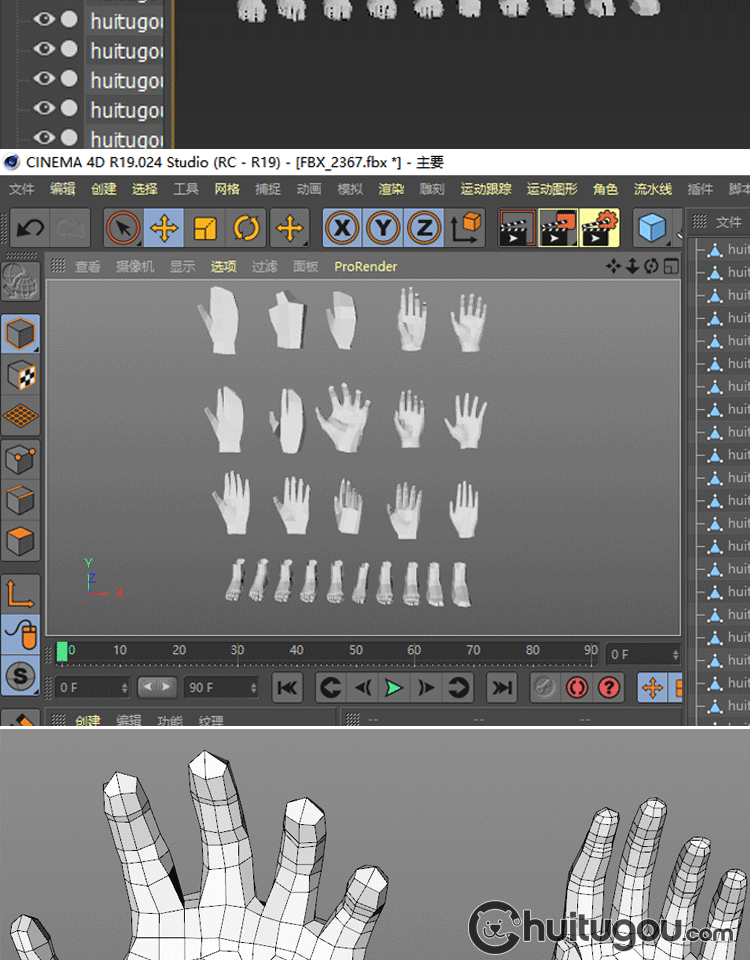The image size is (750, 960).
Task: Toggle the X axis lock
Action: (342, 229)
